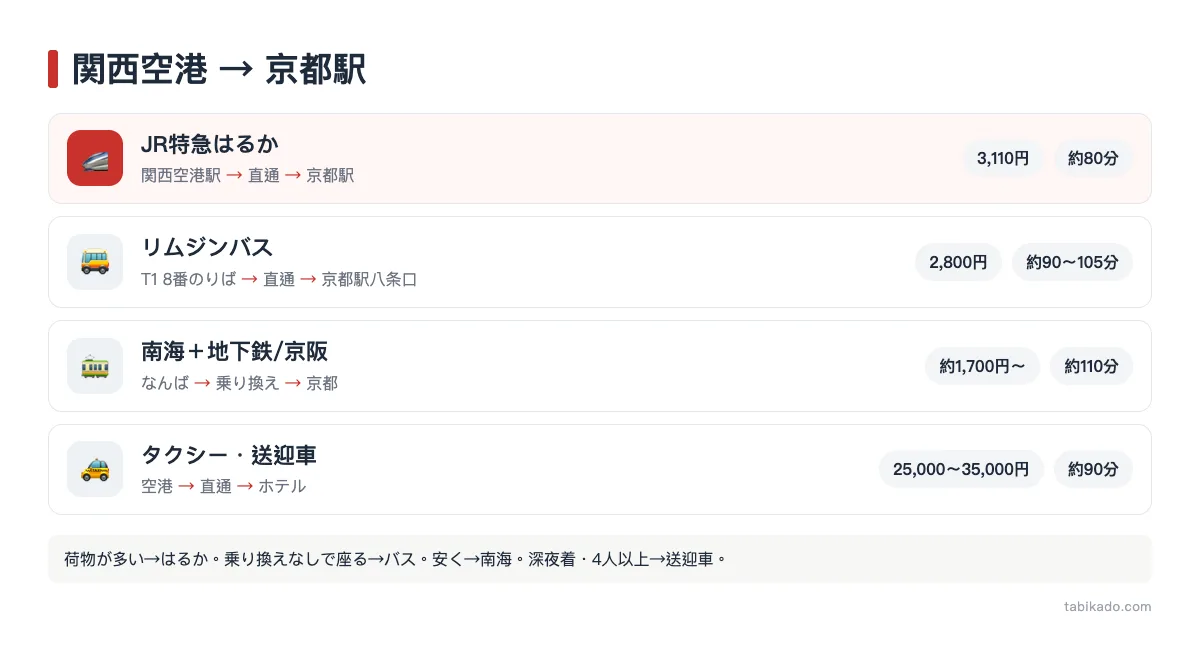The height and width of the screenshot is (656, 1200).
Task: Click the route text 関西空港駅 → 直通 → 京都駅
Action: pos(248,175)
